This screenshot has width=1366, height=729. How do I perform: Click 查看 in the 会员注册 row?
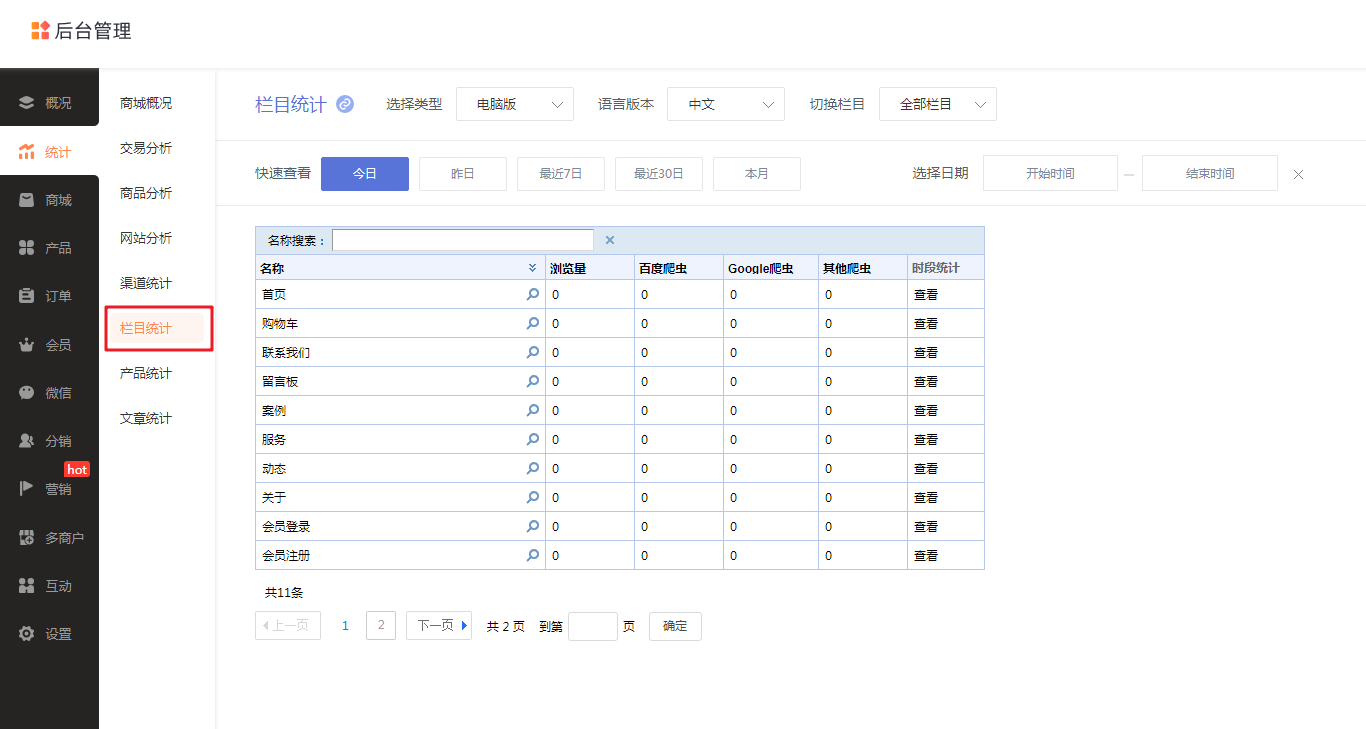926,556
